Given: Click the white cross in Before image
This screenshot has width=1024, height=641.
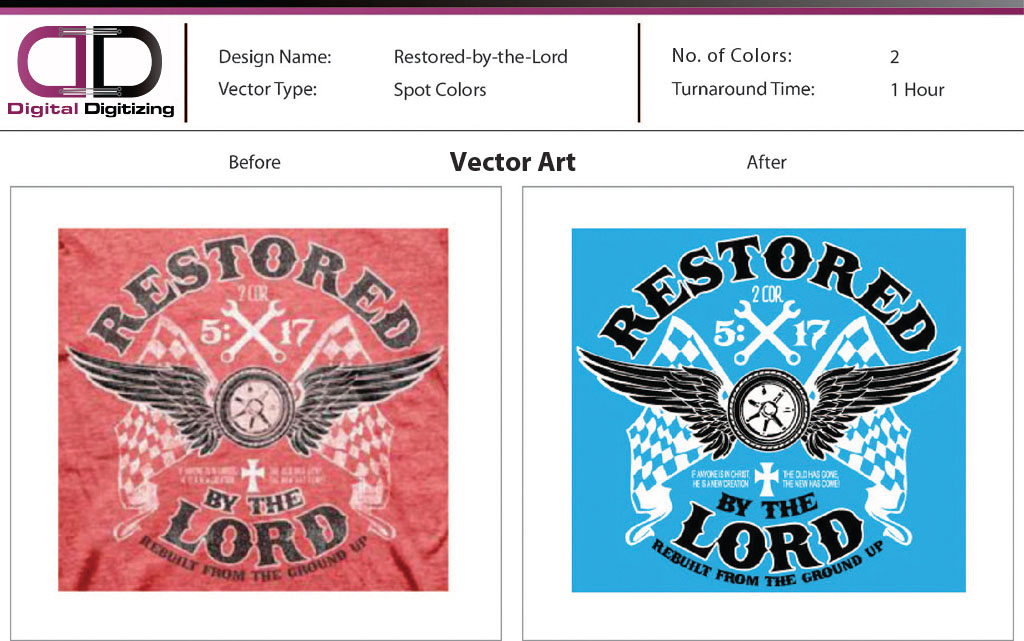Looking at the screenshot, I should point(252,475).
